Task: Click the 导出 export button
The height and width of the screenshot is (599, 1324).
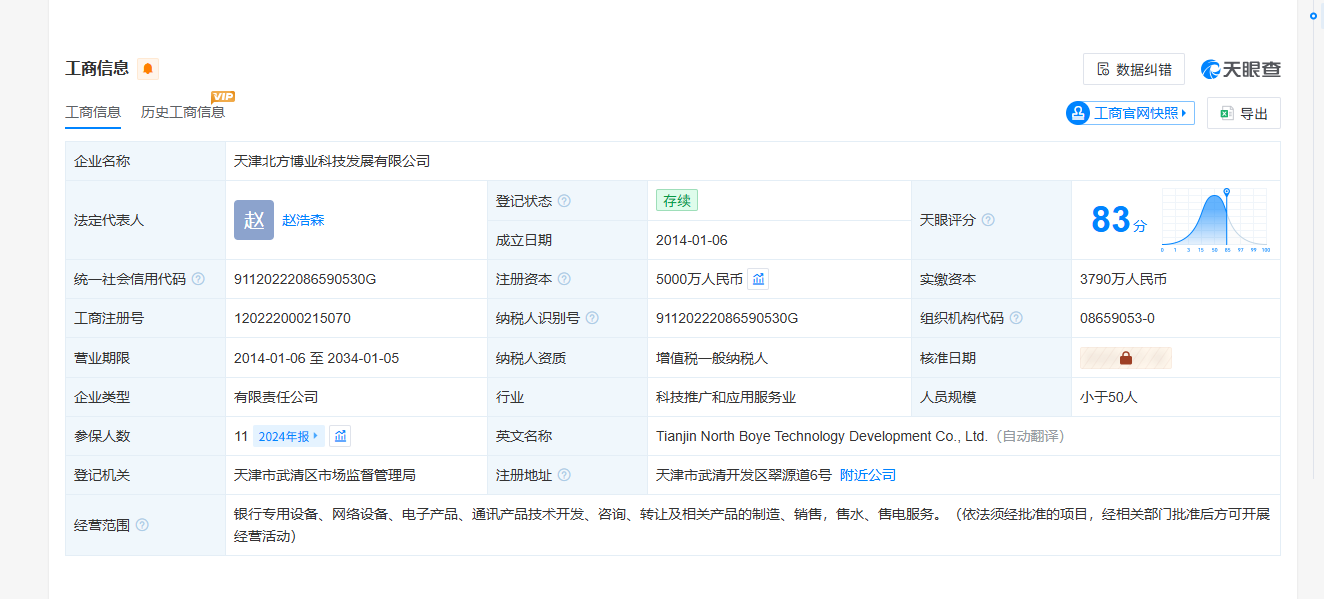Action: (x=1243, y=113)
